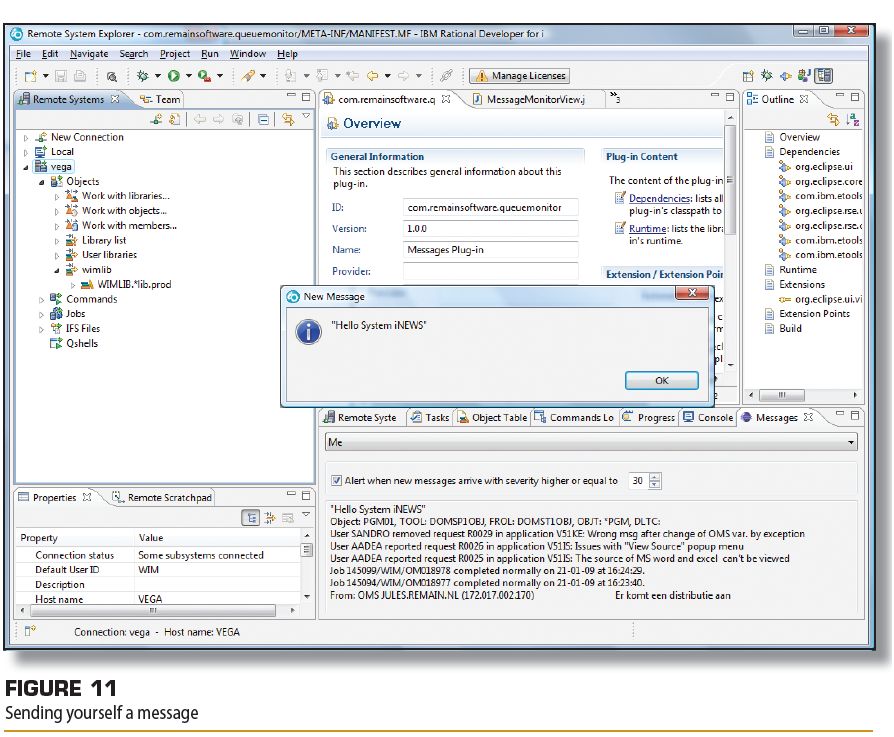Click OK in the New Message dialog
This screenshot has height=737, width=894.
click(661, 380)
